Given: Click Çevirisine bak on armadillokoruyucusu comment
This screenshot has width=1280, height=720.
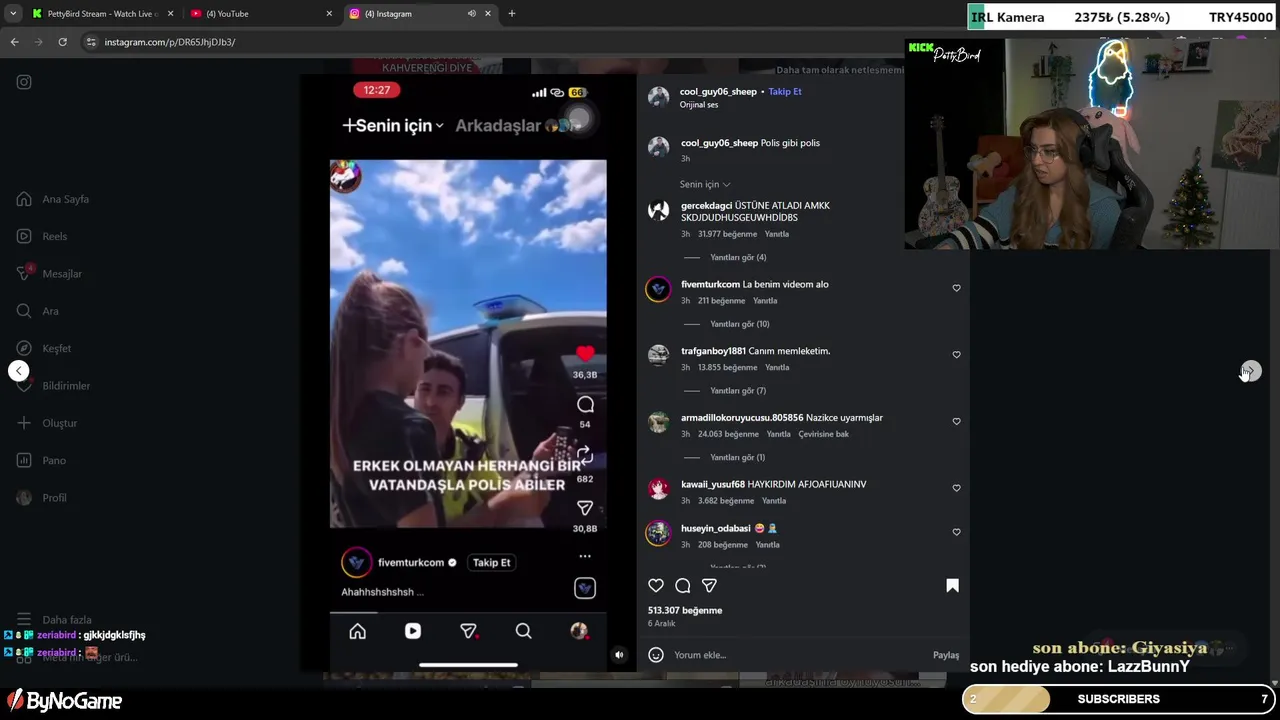Looking at the screenshot, I should [x=823, y=434].
